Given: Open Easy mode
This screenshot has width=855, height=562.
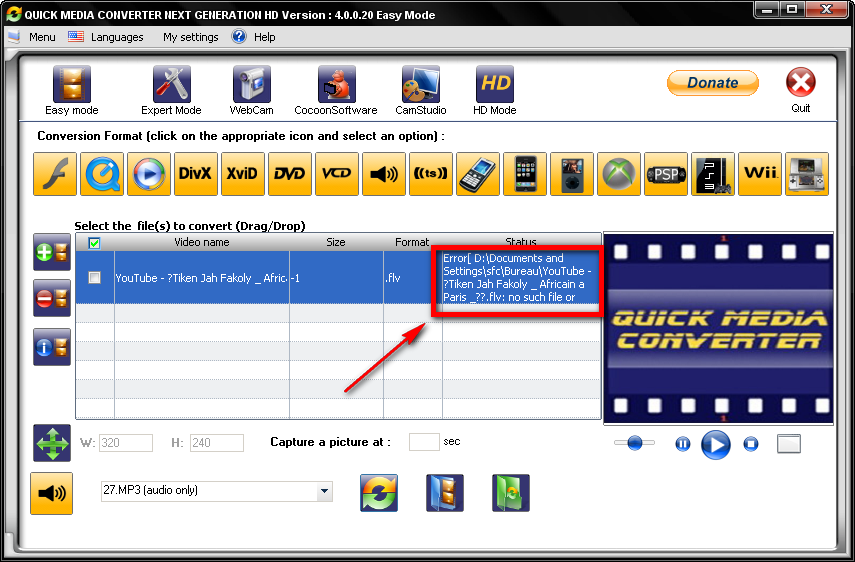Looking at the screenshot, I should [71, 90].
